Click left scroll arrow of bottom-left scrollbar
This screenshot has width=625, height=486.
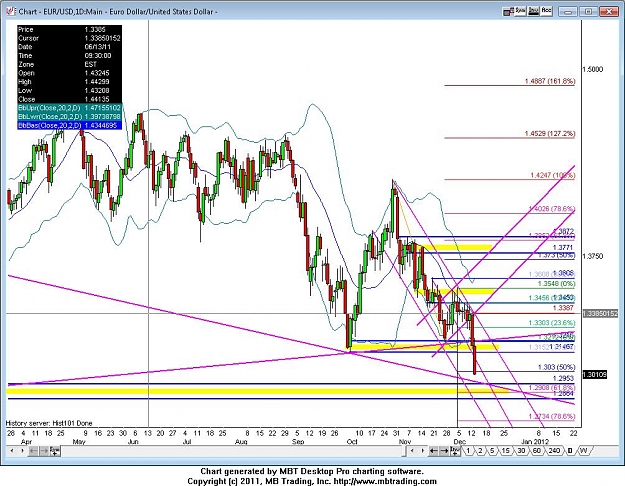click(12, 451)
